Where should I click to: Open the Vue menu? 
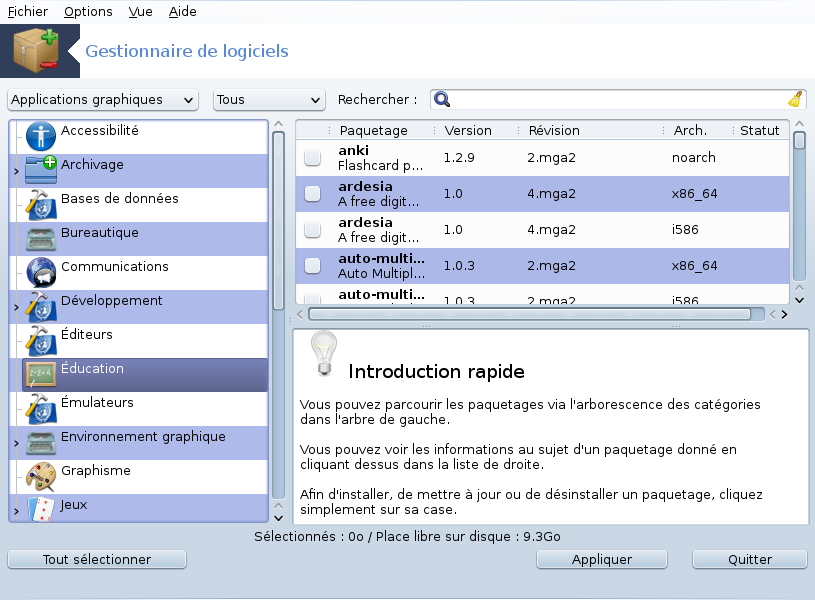140,11
